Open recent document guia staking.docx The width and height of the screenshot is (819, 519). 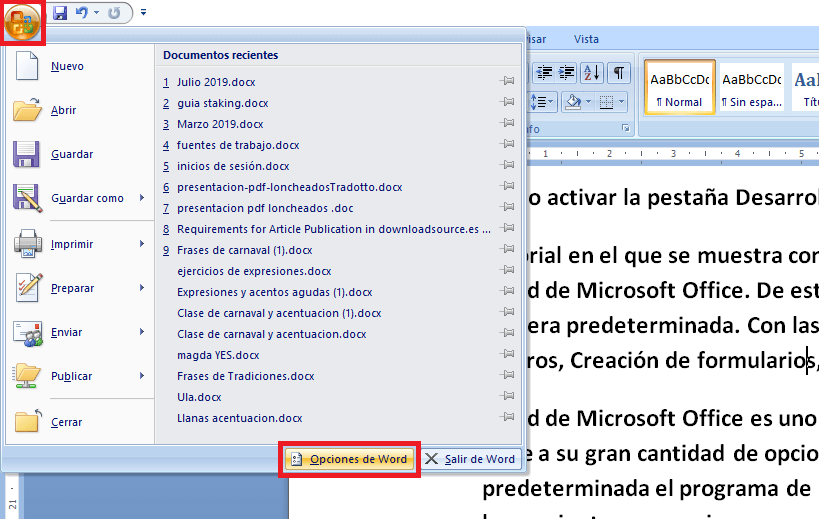223,103
